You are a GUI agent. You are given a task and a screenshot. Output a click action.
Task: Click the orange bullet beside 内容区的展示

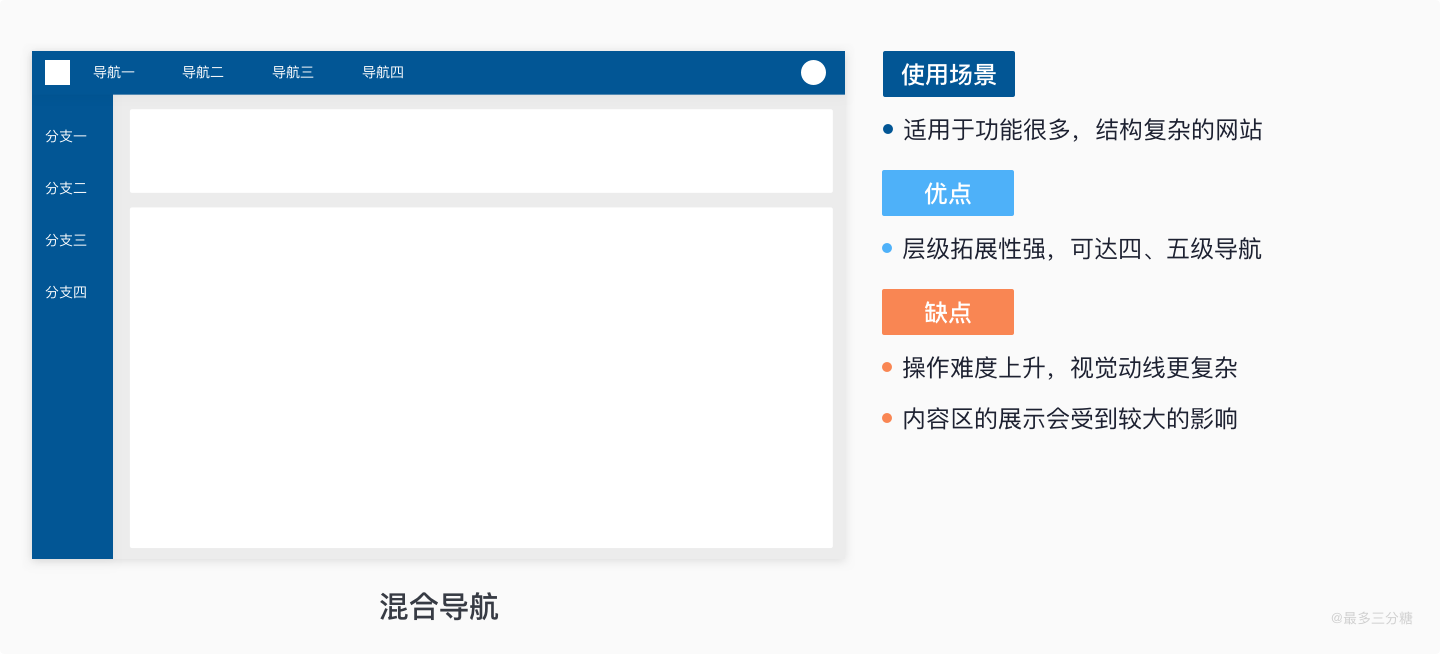point(887,418)
